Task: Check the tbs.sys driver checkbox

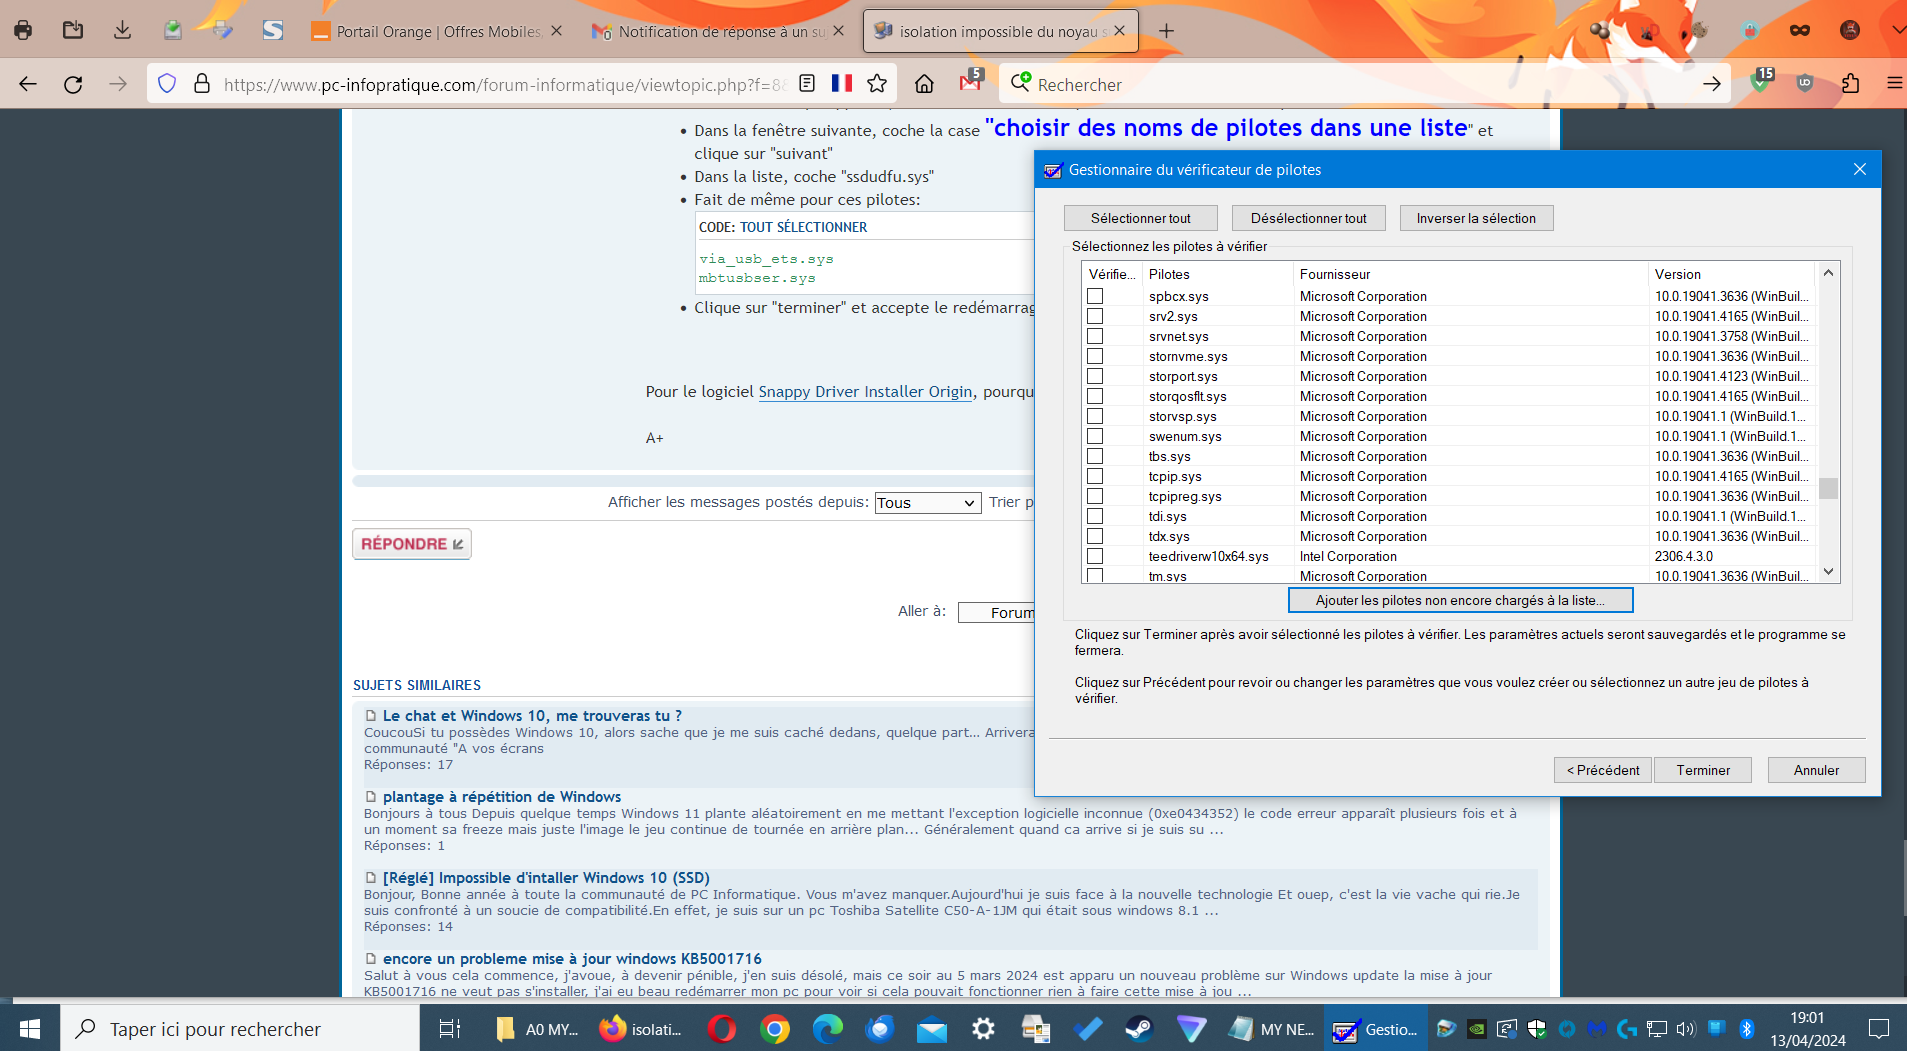Action: pyautogui.click(x=1095, y=456)
